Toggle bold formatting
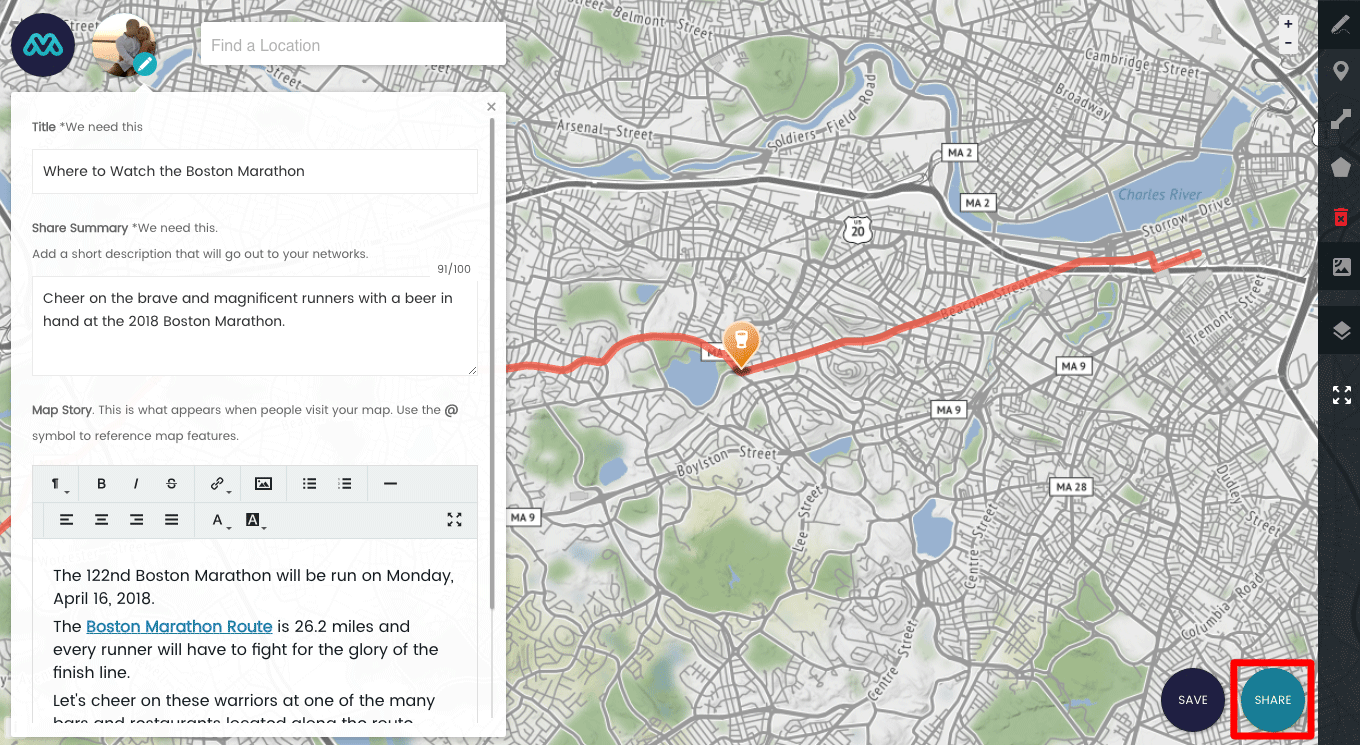 point(101,484)
